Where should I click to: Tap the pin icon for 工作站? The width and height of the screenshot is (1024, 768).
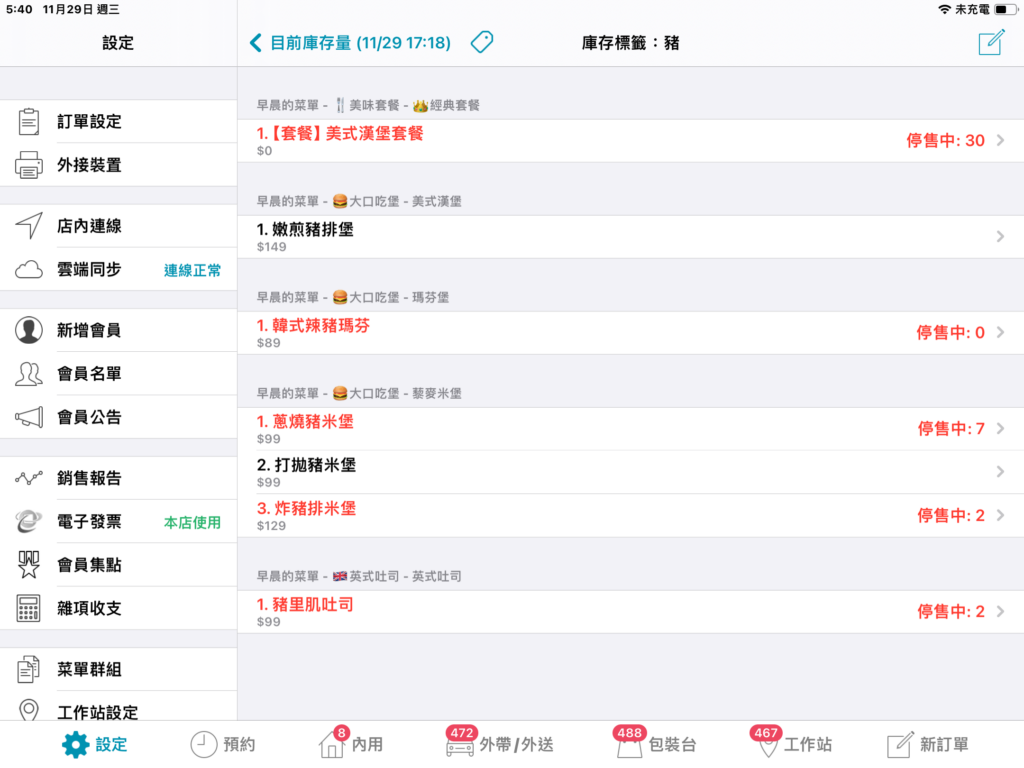pyautogui.click(x=767, y=746)
